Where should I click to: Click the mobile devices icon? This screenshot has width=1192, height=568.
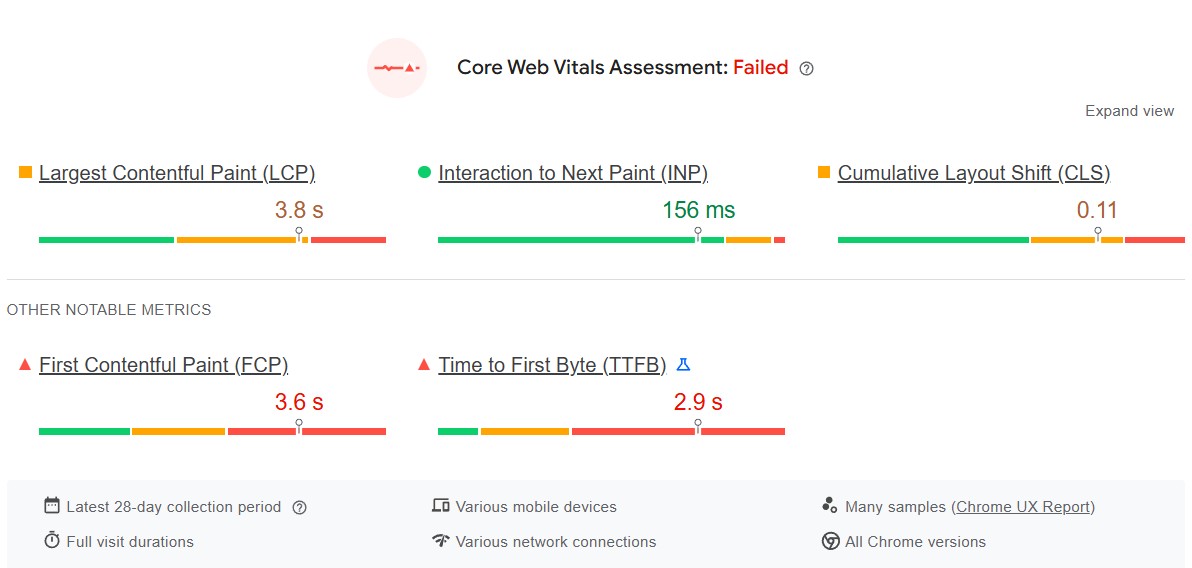pyautogui.click(x=440, y=506)
